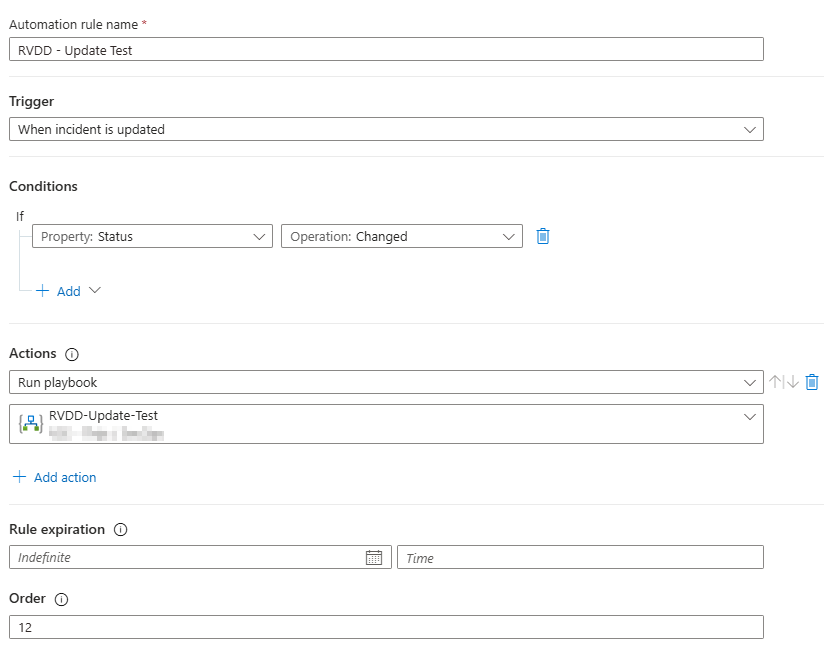Move the action down with down arrow
This screenshot has height=658, width=827.
click(x=792, y=382)
